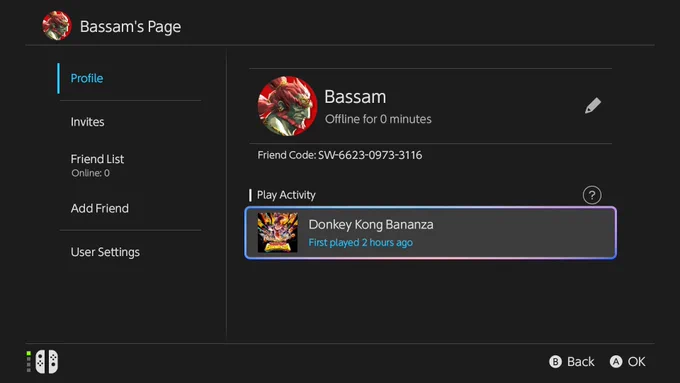Click the Joy-Con controller icon

[46, 361]
